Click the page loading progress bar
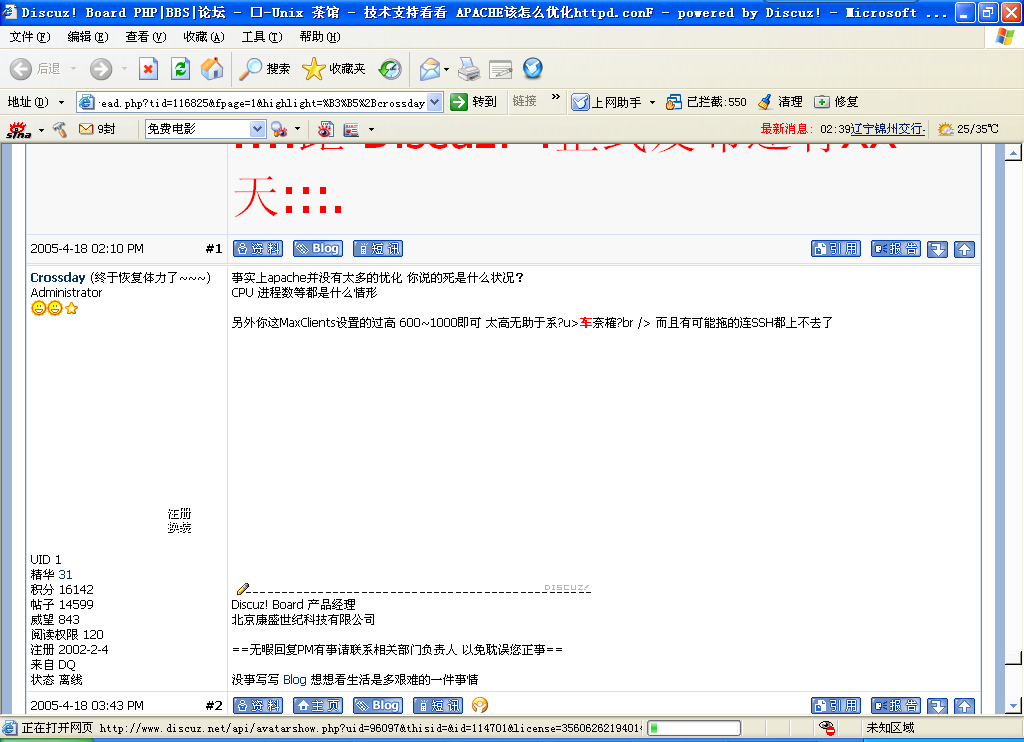Screen dimensions: 1024x742 click(x=695, y=728)
